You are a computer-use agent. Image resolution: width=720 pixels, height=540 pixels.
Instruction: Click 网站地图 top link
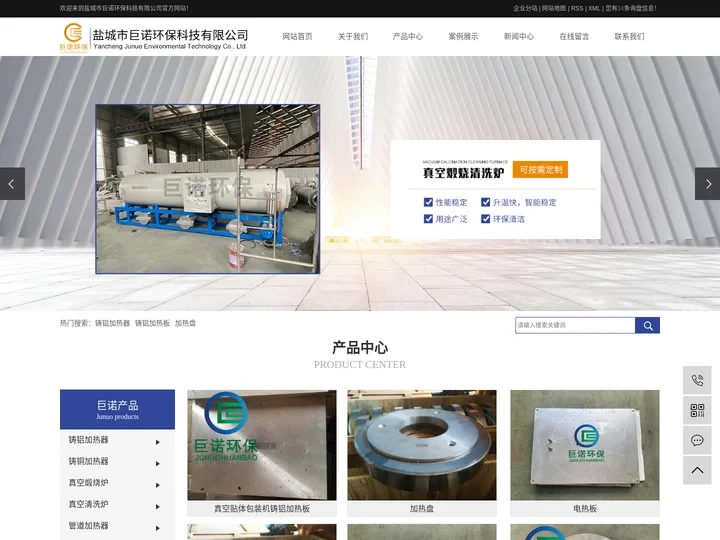click(554, 8)
